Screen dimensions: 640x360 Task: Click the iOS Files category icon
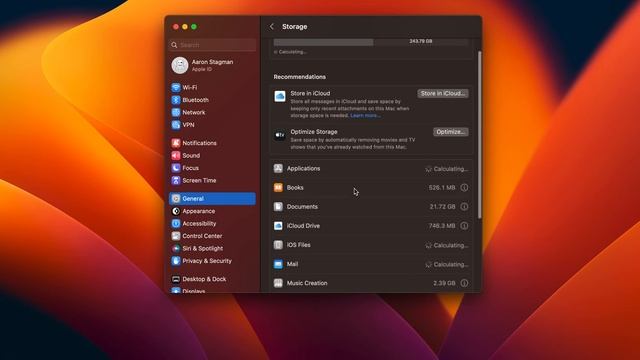pyautogui.click(x=278, y=245)
